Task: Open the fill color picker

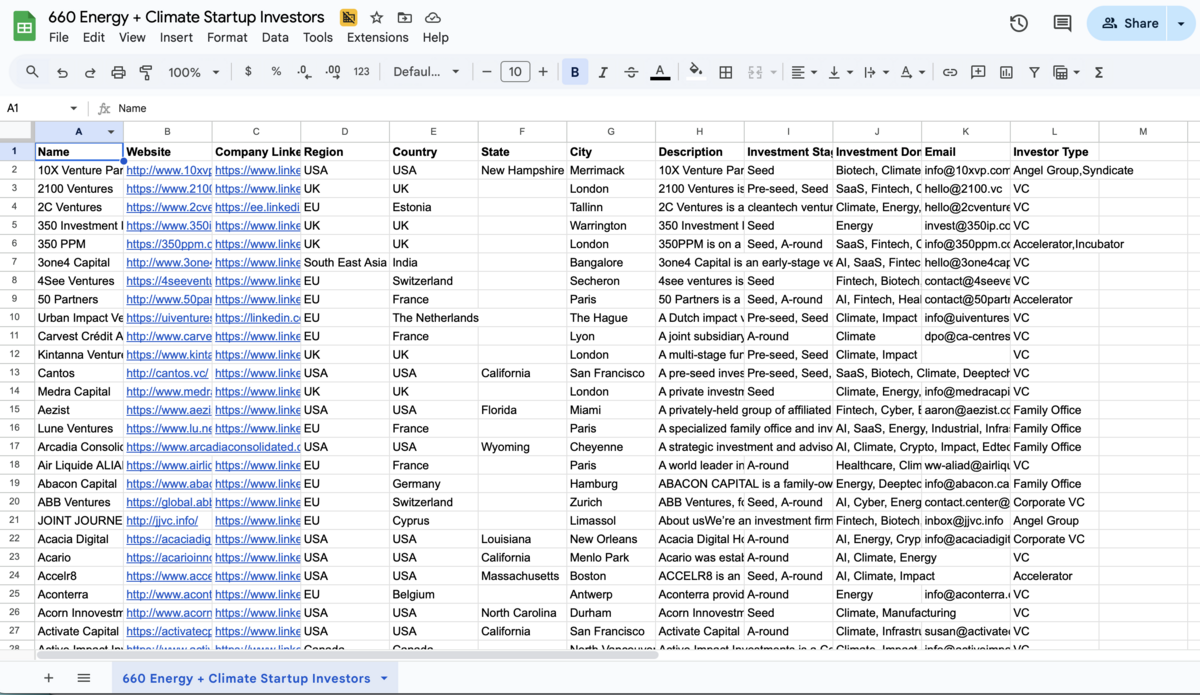Action: coord(696,72)
